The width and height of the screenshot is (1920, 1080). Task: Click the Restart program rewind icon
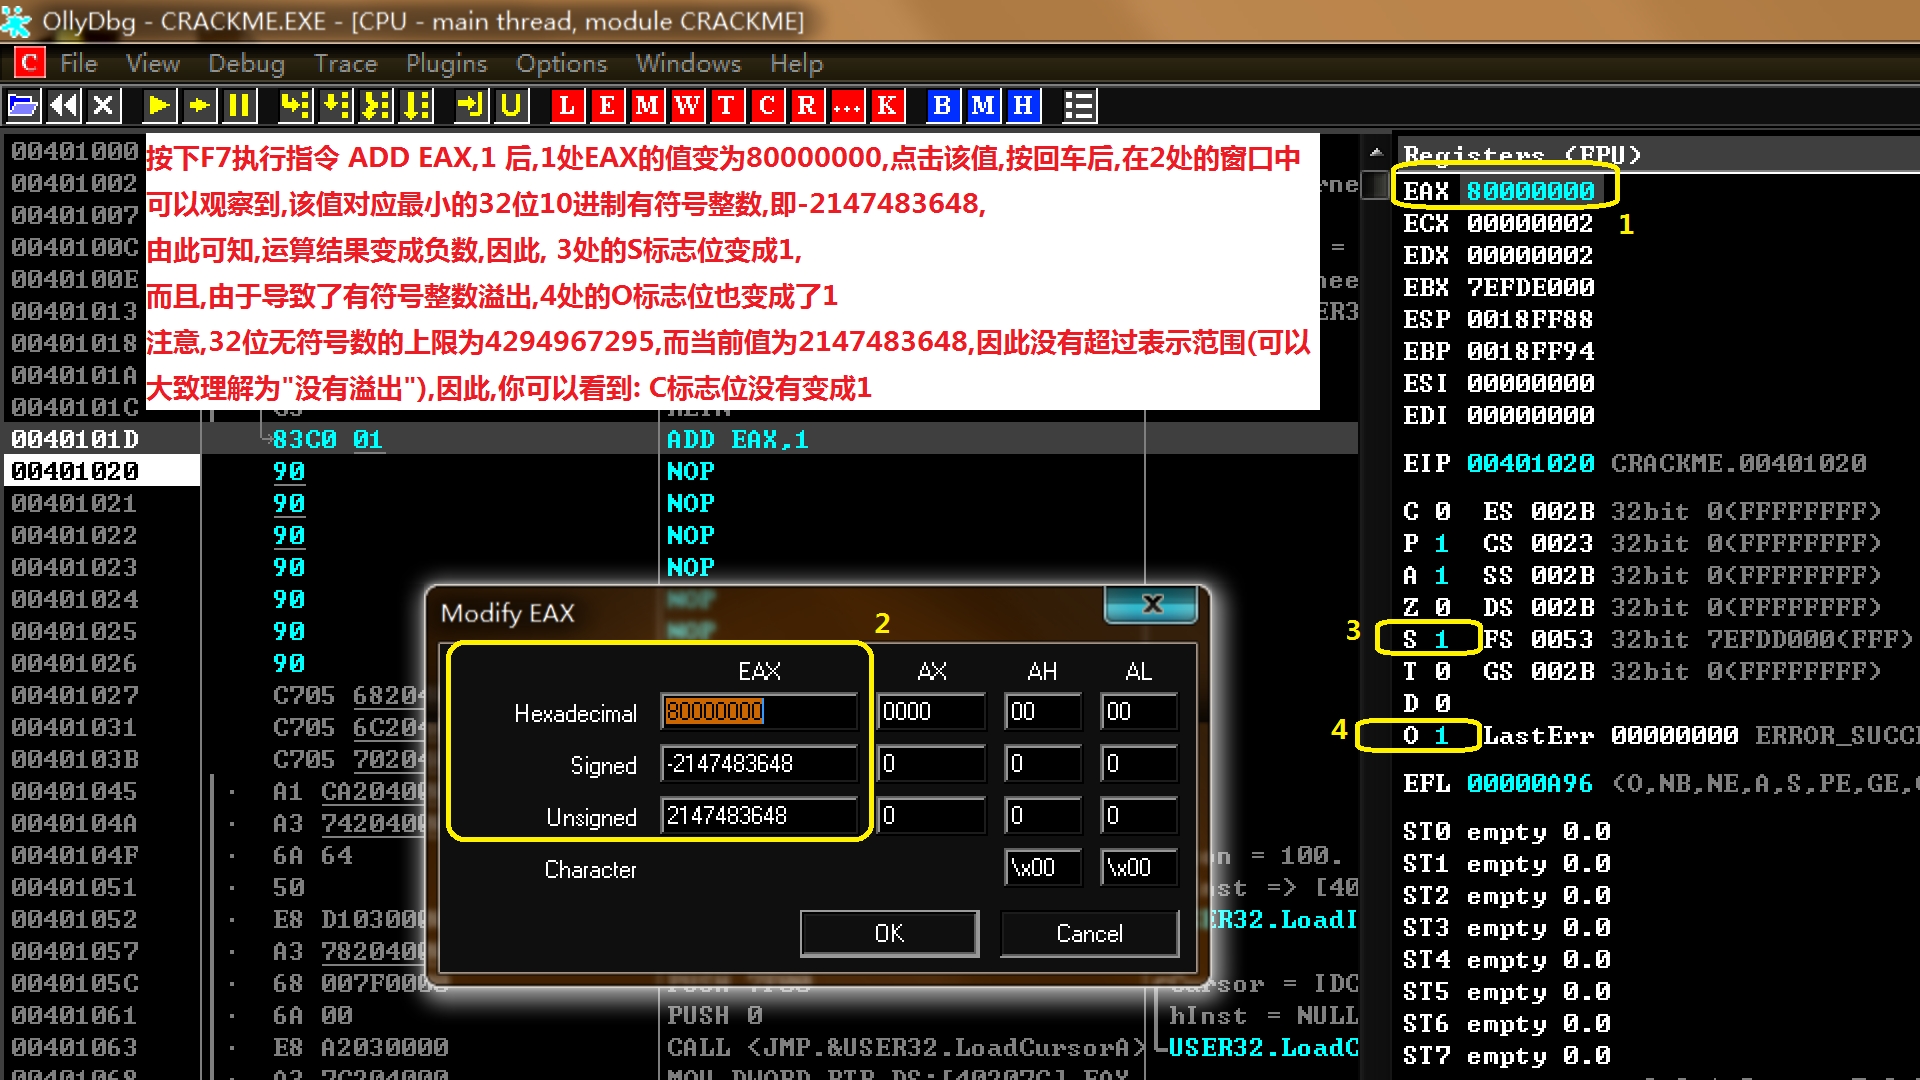pyautogui.click(x=64, y=105)
